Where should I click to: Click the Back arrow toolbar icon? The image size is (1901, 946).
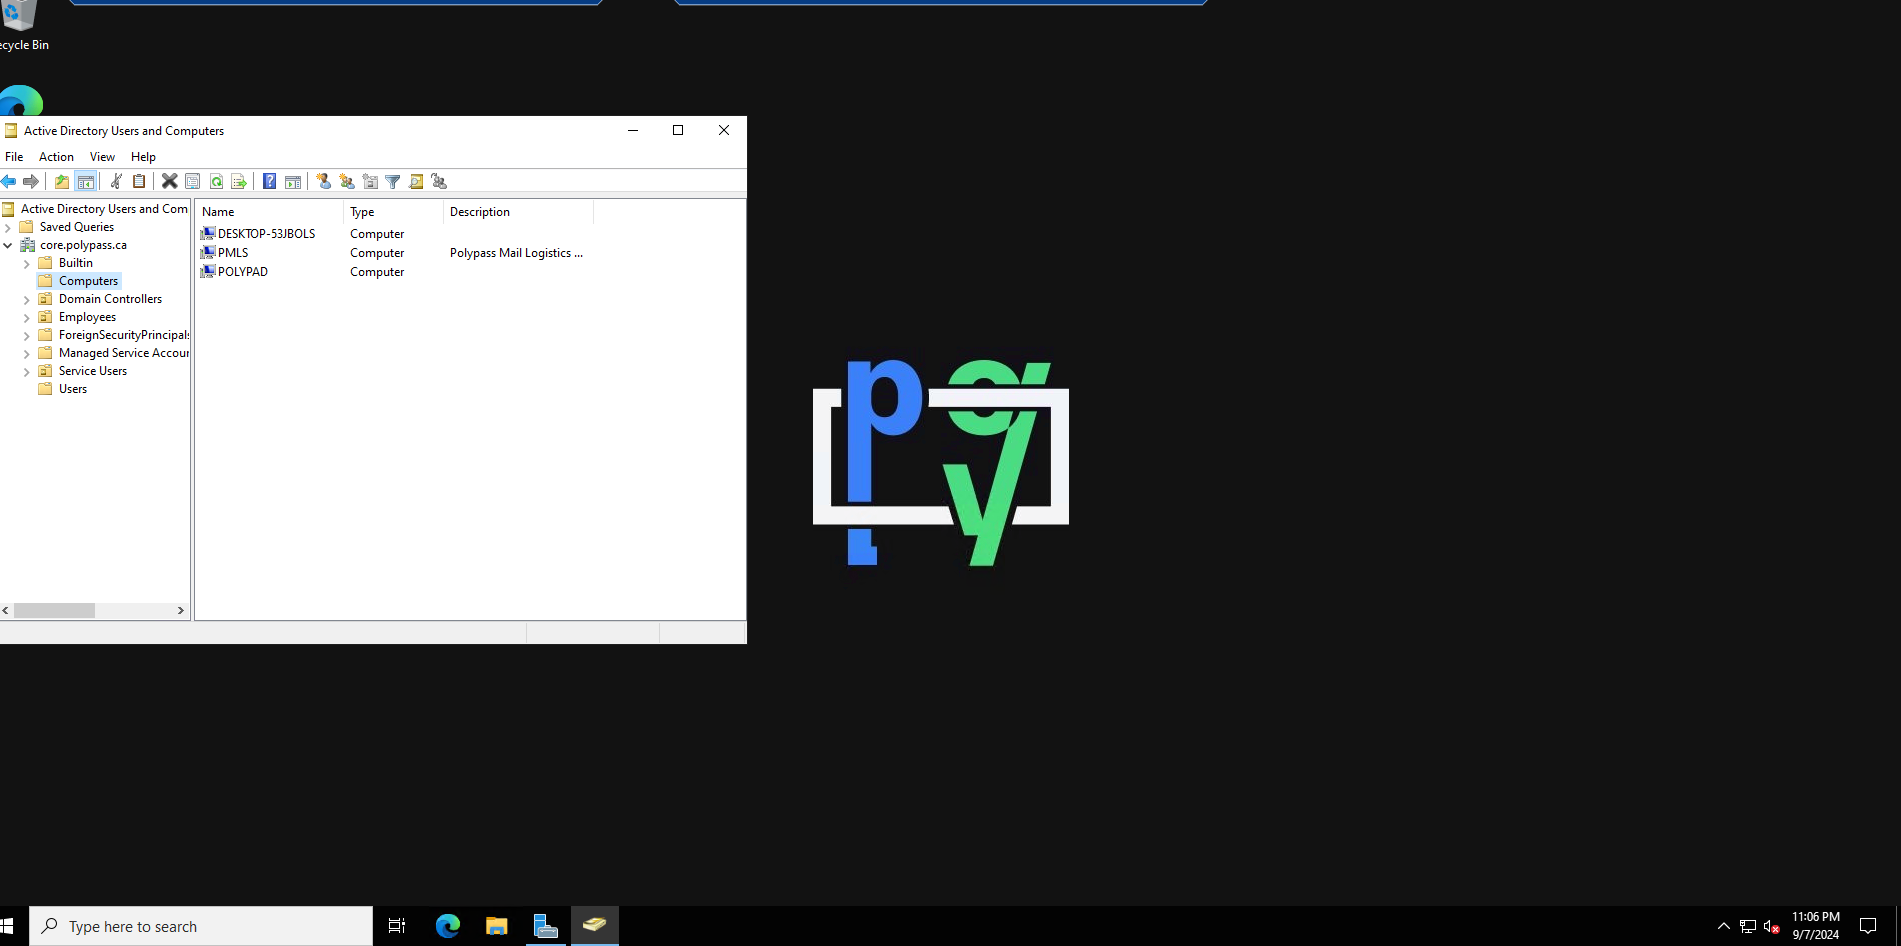tap(9, 181)
